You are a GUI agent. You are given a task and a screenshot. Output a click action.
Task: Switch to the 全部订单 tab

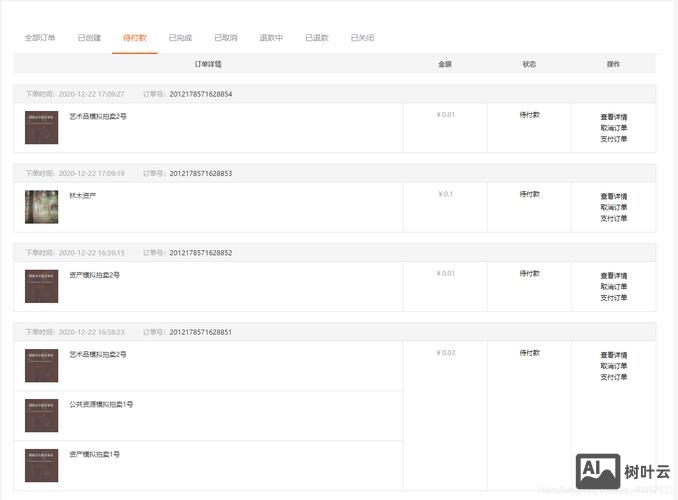[40, 38]
